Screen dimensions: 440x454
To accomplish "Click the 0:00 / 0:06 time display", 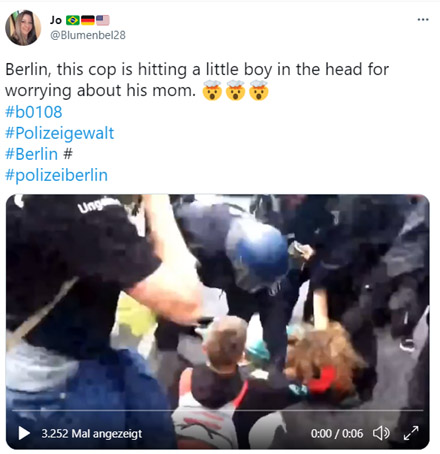I will (x=337, y=433).
